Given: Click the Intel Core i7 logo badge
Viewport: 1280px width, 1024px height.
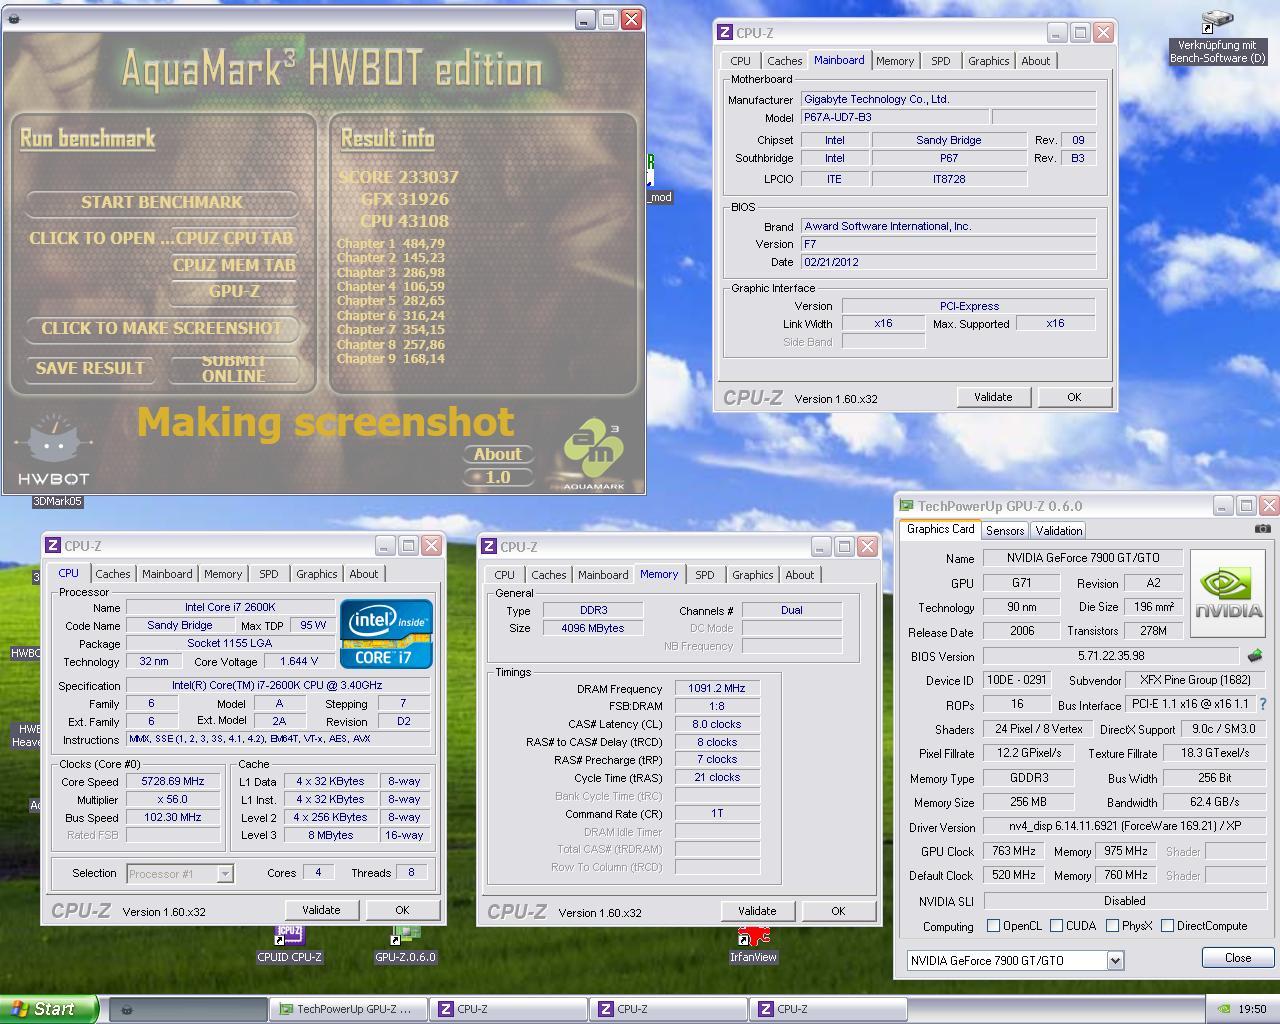Looking at the screenshot, I should coord(386,634).
